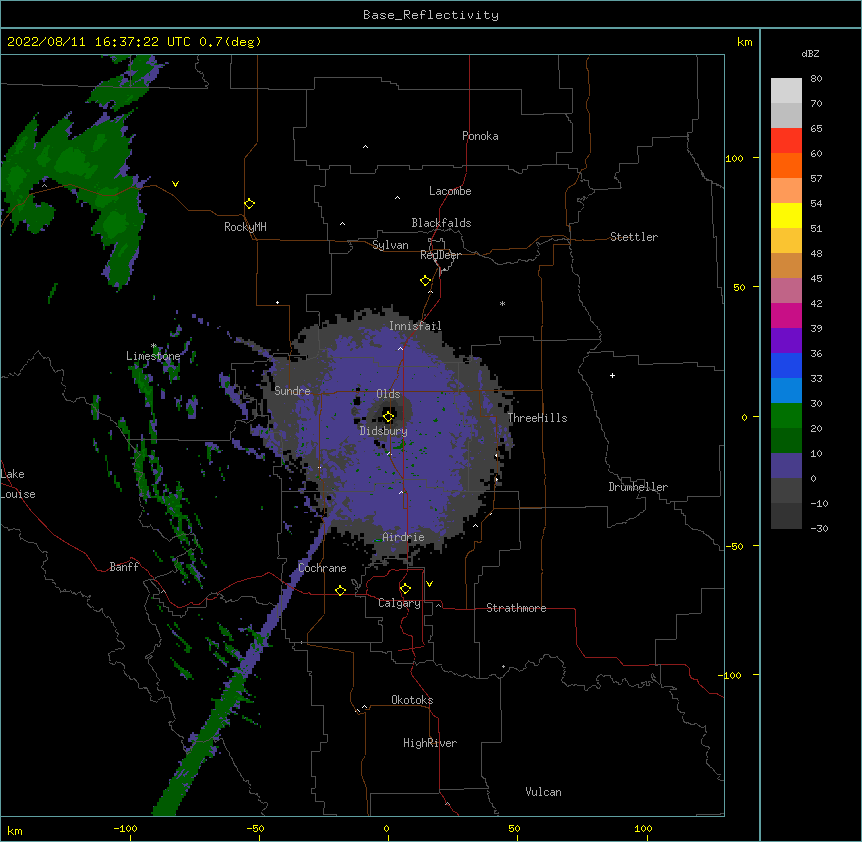Select the royal blue swatch in the legend
This screenshot has height=842, width=862.
[x=786, y=365]
